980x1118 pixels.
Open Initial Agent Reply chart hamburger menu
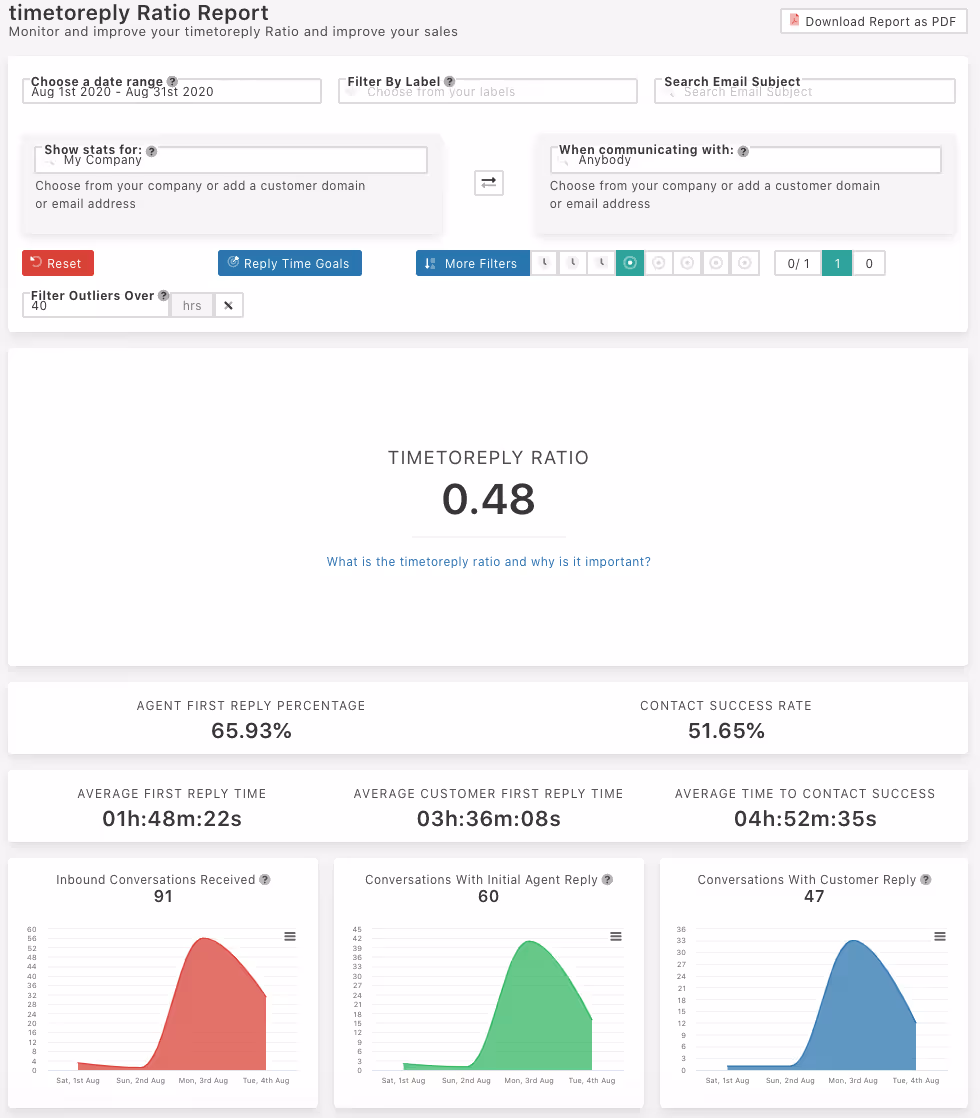point(616,936)
